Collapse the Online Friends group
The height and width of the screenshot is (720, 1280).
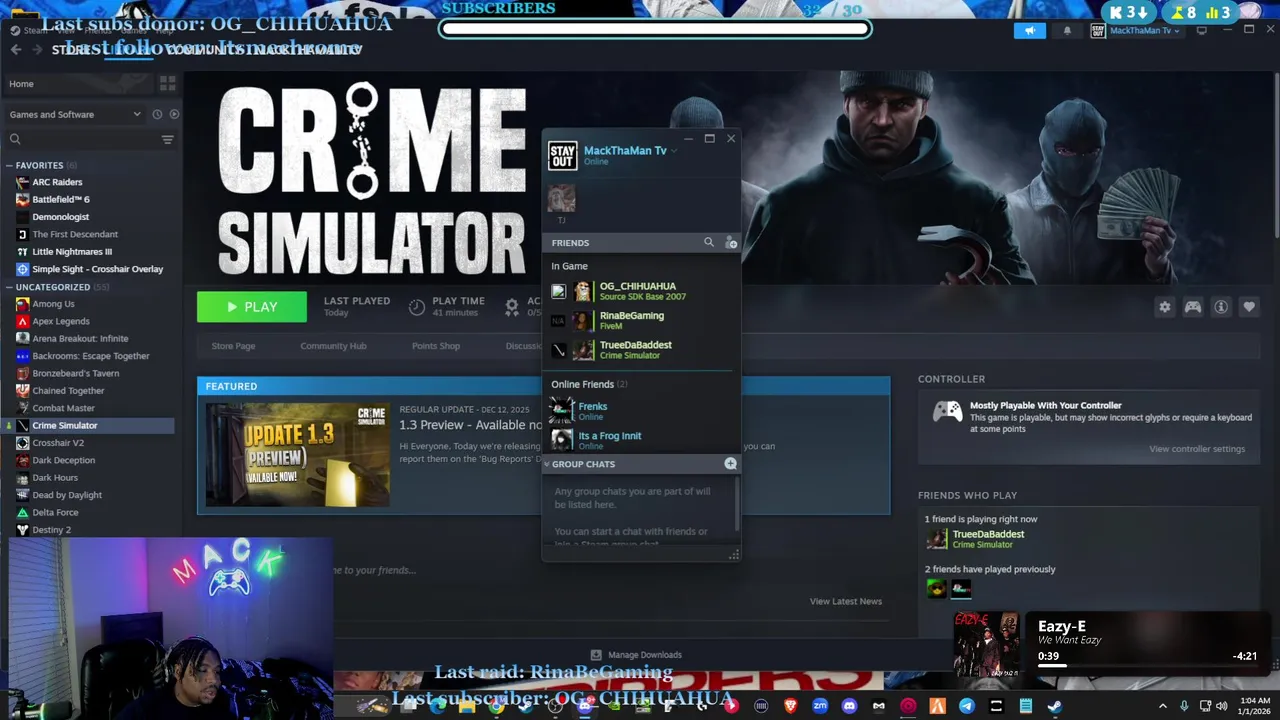pos(589,384)
